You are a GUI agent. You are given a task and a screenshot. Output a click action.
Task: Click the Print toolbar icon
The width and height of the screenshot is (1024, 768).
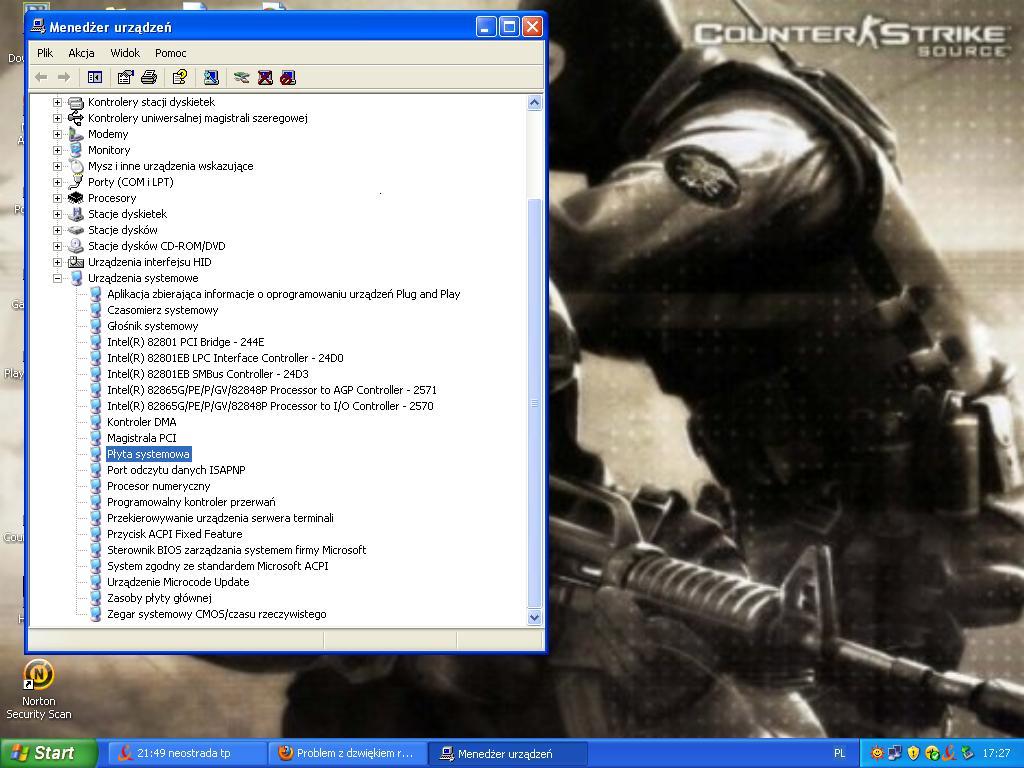pos(149,78)
